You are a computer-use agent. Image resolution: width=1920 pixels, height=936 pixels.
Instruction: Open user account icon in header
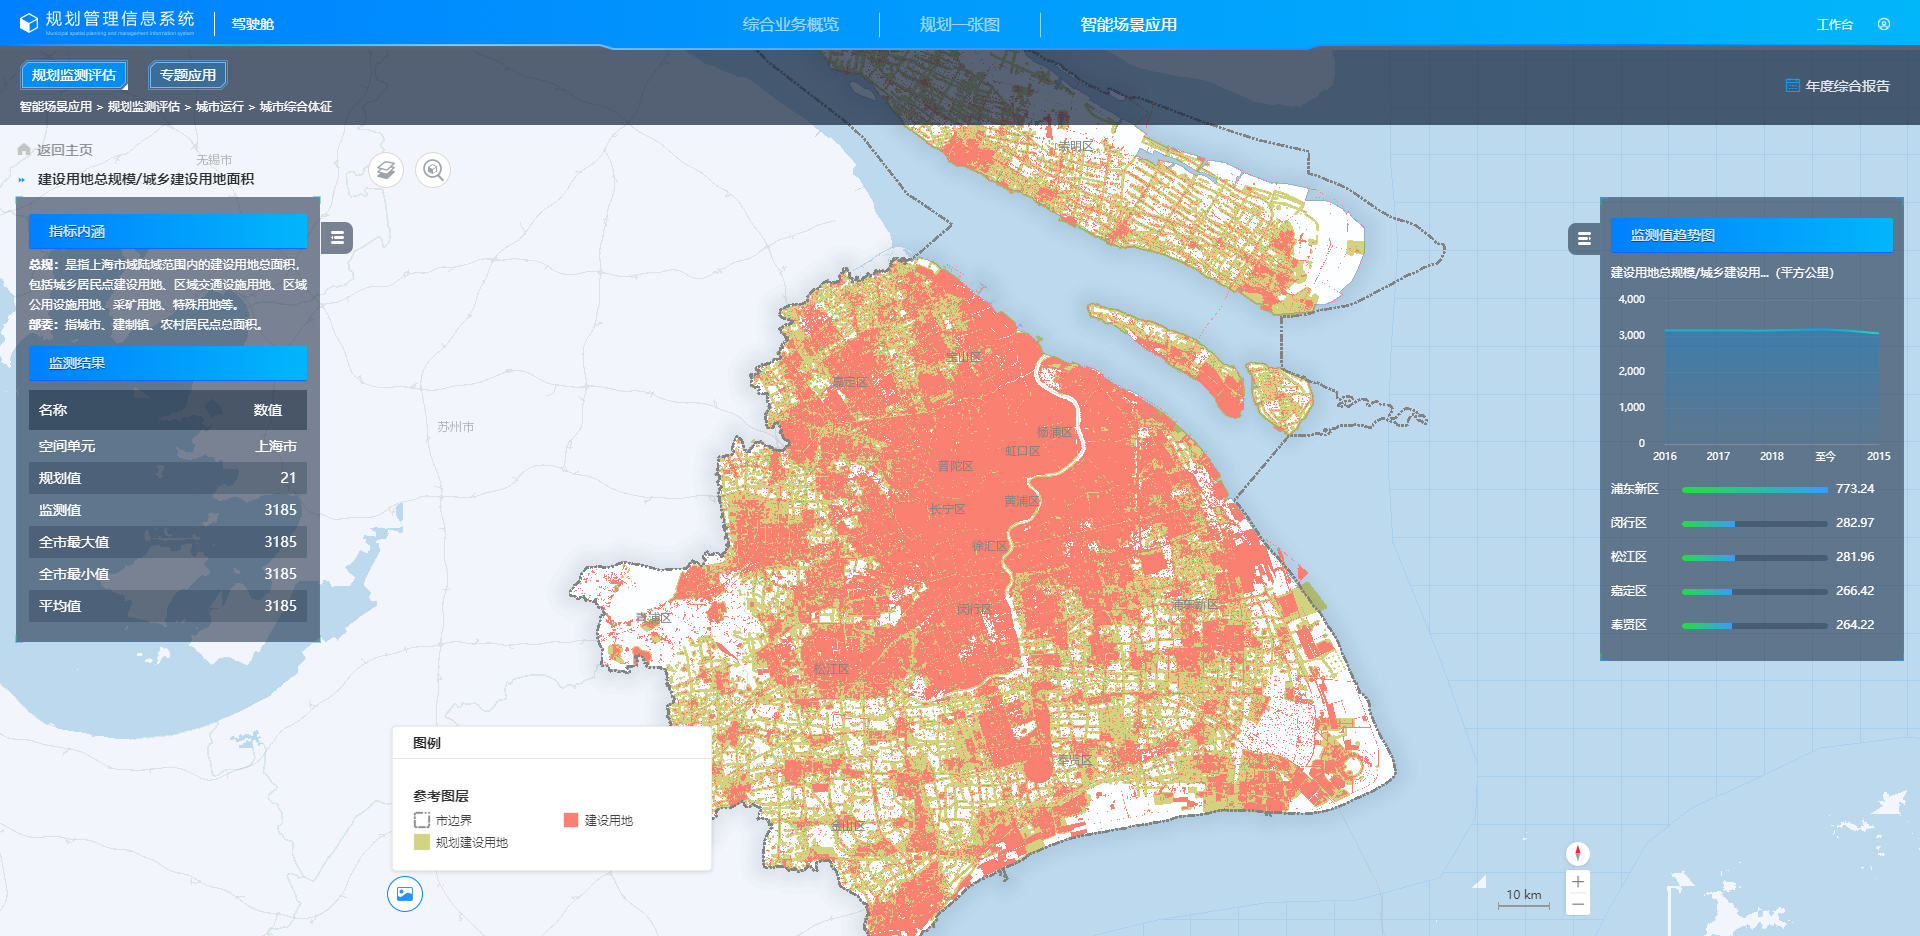click(x=1884, y=25)
